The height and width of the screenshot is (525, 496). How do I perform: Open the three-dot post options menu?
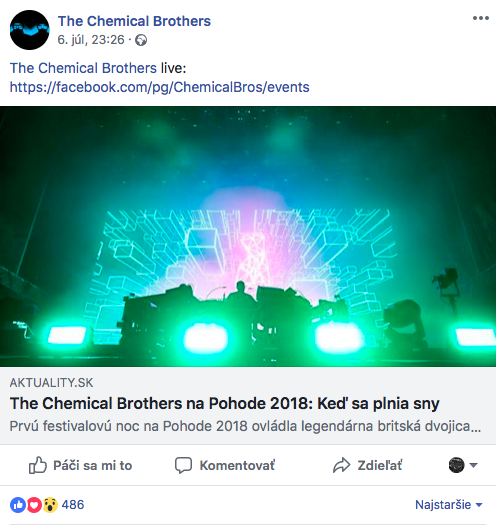481,18
